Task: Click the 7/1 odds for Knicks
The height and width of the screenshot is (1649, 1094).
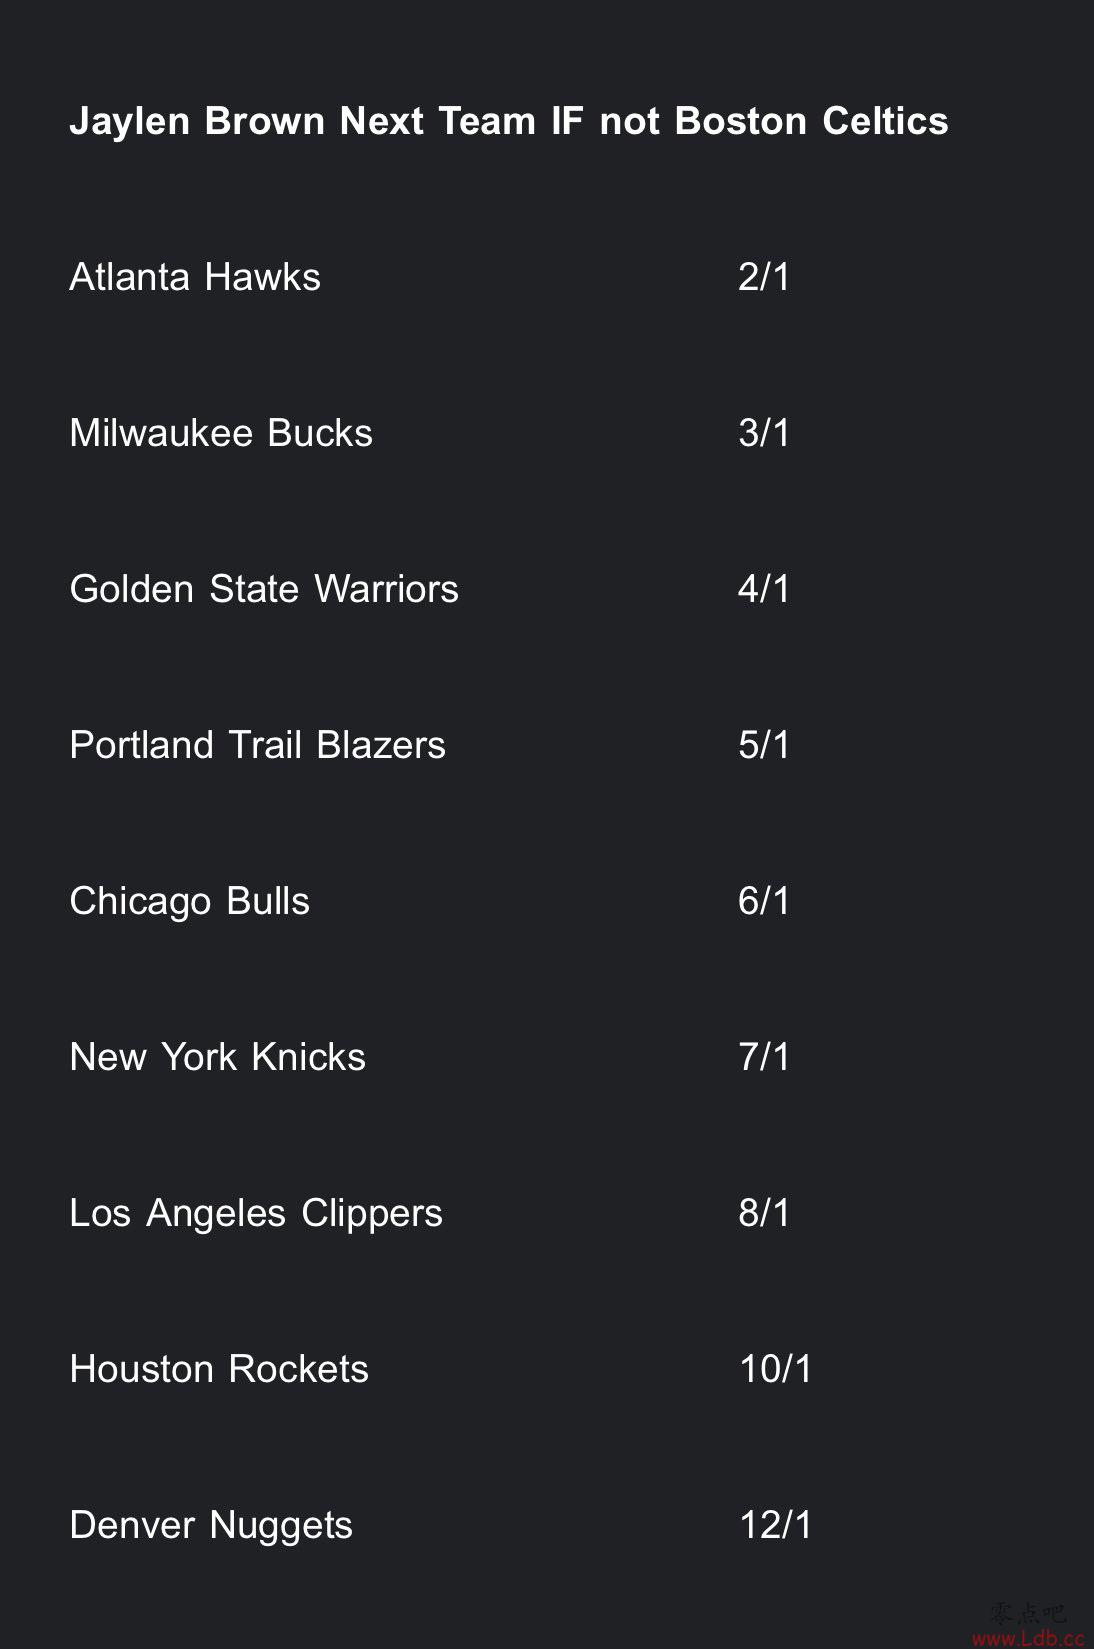Action: click(764, 1057)
